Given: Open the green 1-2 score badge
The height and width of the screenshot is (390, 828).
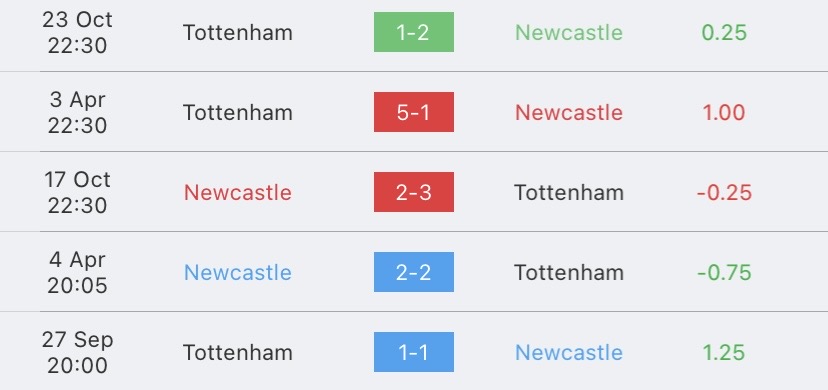Looking at the screenshot, I should click(x=413, y=32).
